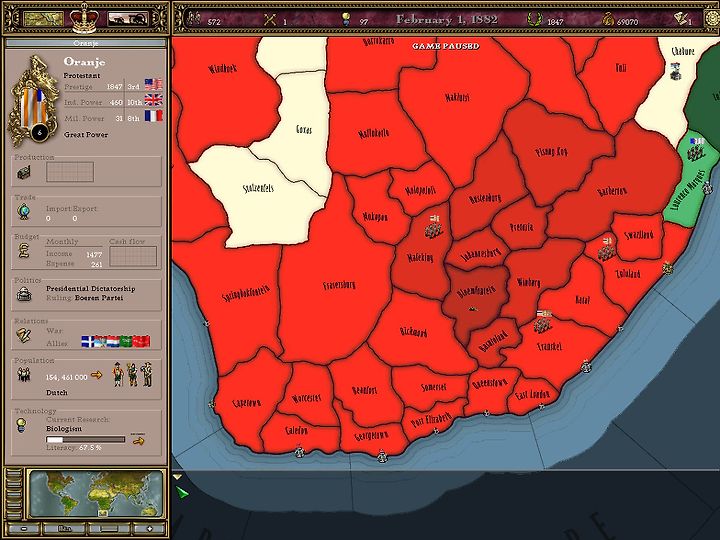Screen dimensions: 720x540
Task: Click the scroll icon at top right
Action: click(x=680, y=19)
